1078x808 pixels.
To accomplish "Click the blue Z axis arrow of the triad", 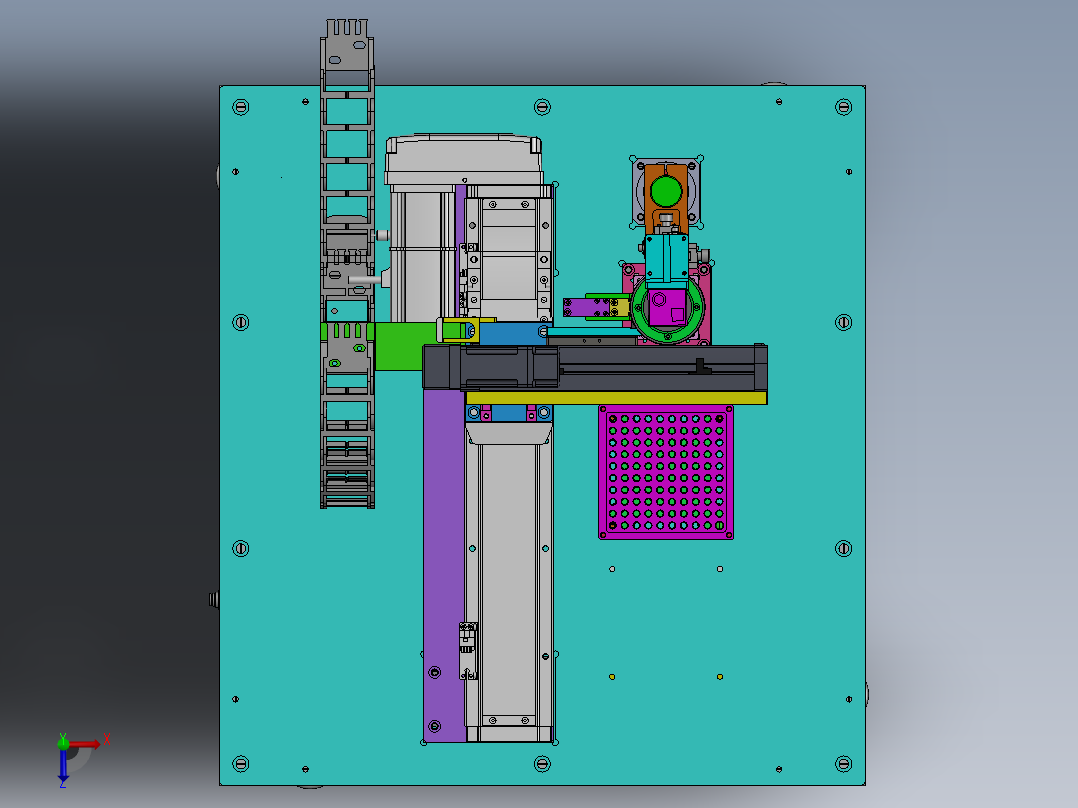I will coord(63,767).
